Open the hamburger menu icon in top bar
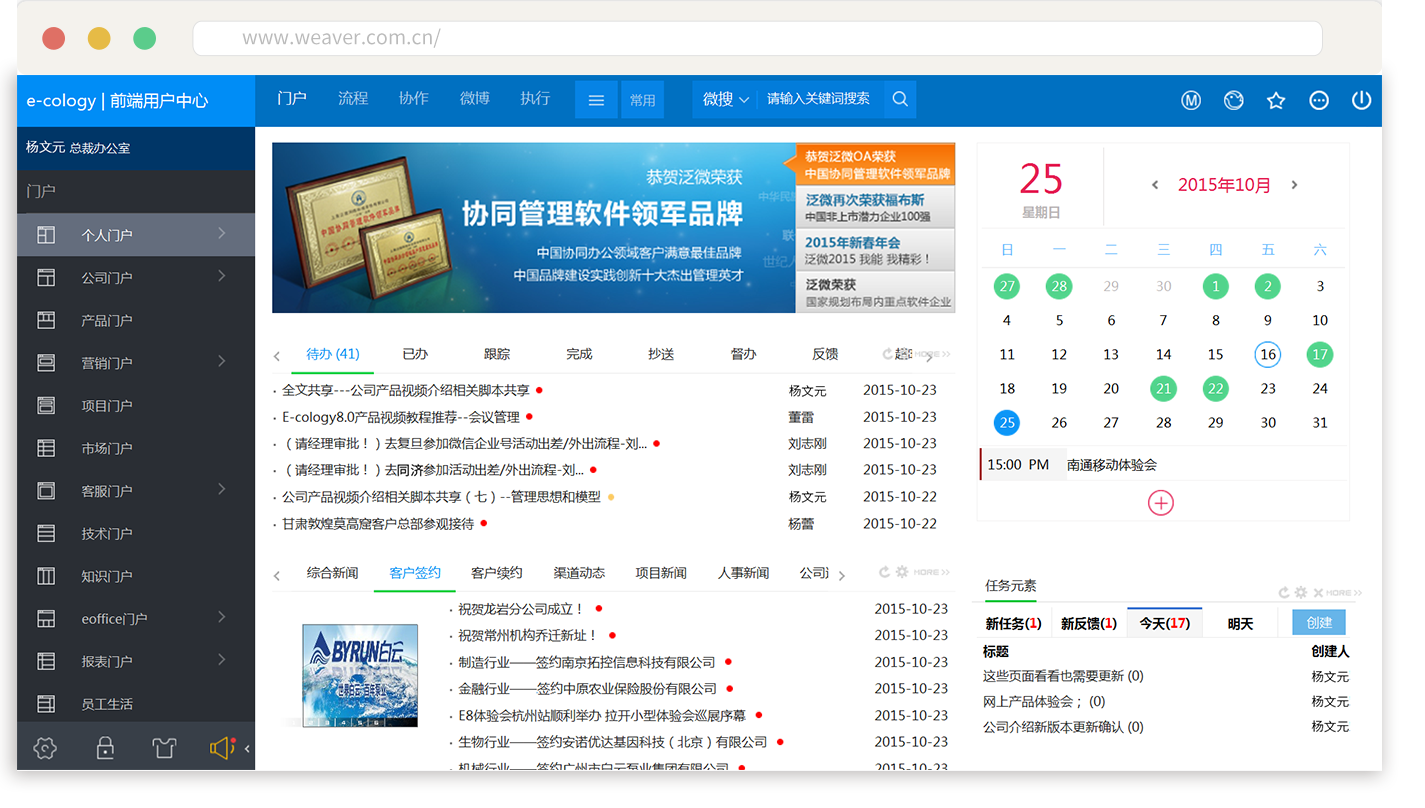Viewport: 1425px width, 808px height. pyautogui.click(x=596, y=100)
